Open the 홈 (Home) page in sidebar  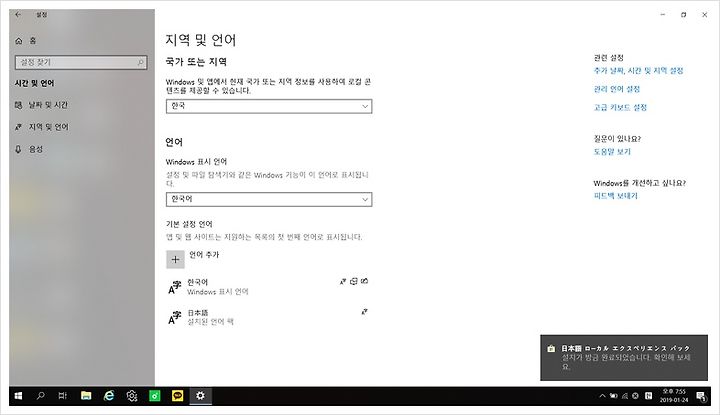coord(26,41)
